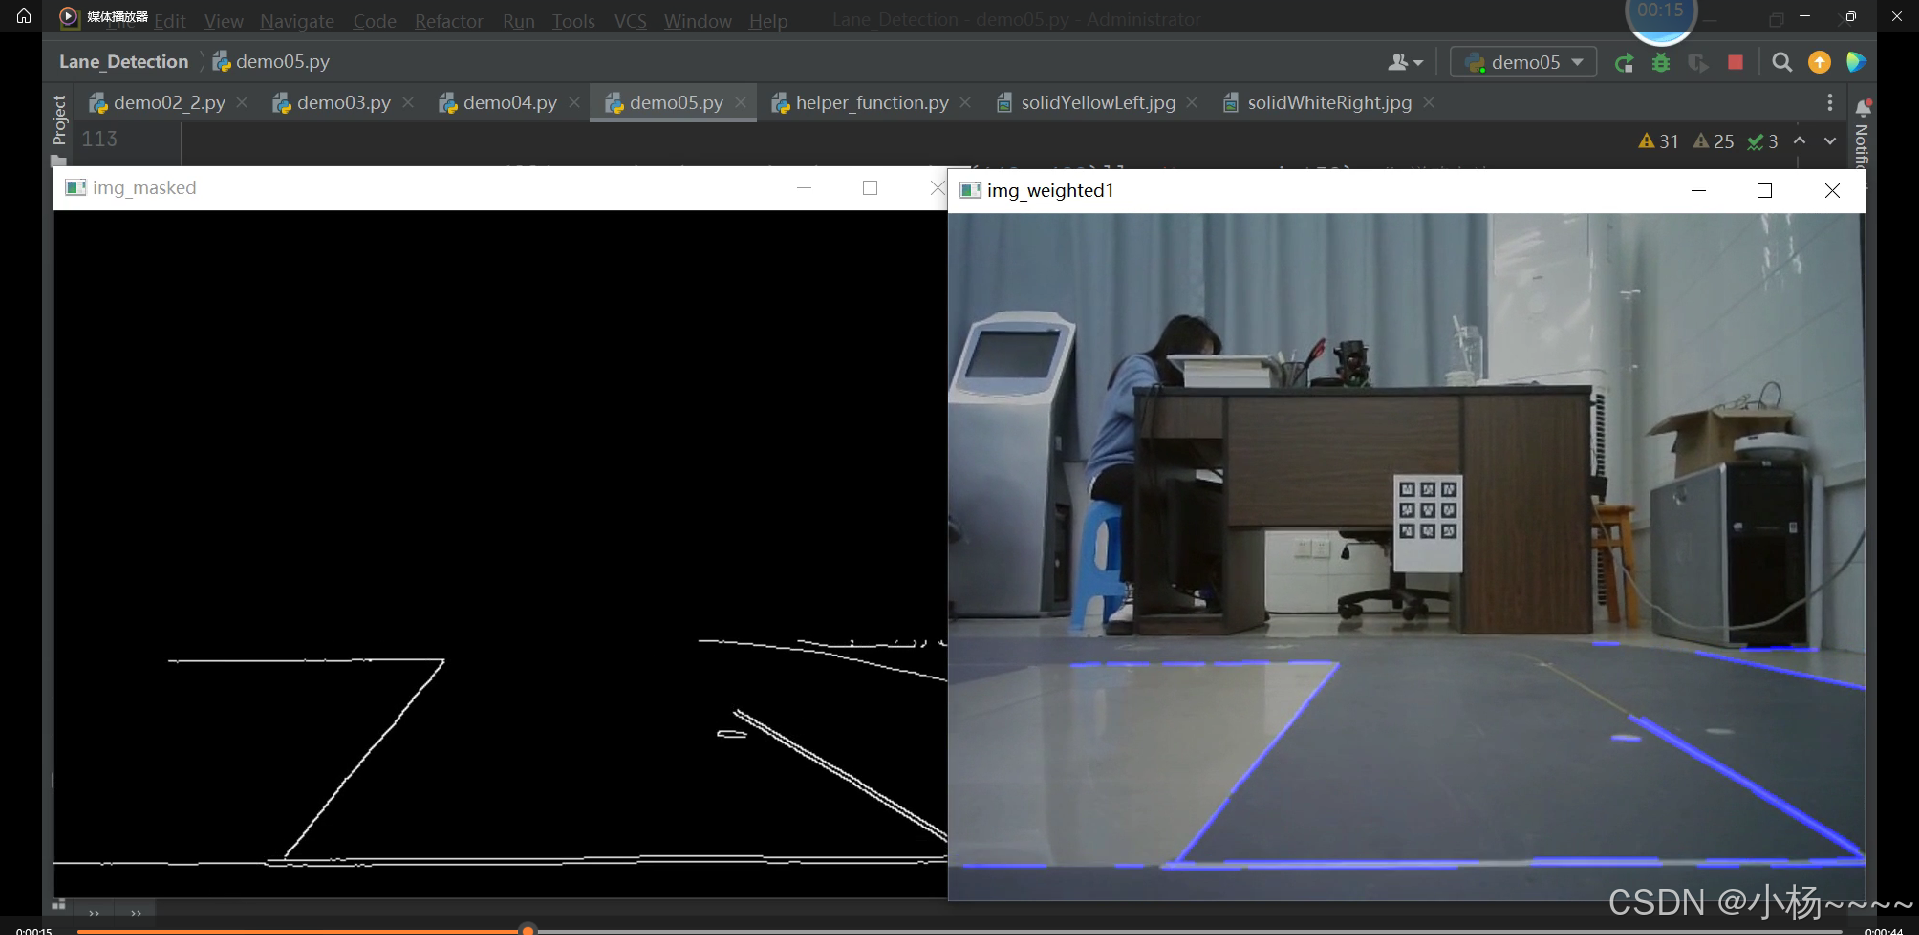Click the 25 weak warnings indicator
This screenshot has height=935, width=1919.
1713,142
